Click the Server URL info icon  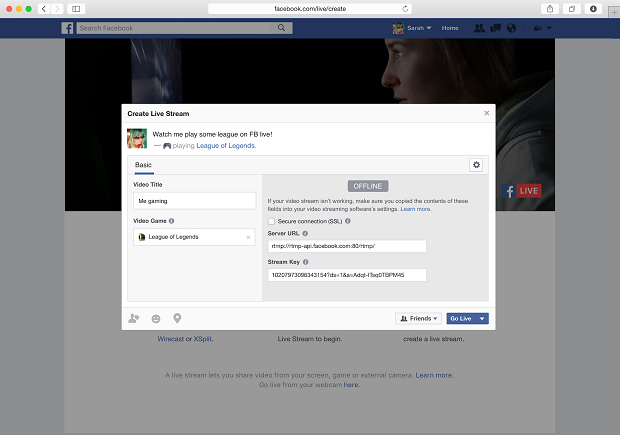coord(305,233)
